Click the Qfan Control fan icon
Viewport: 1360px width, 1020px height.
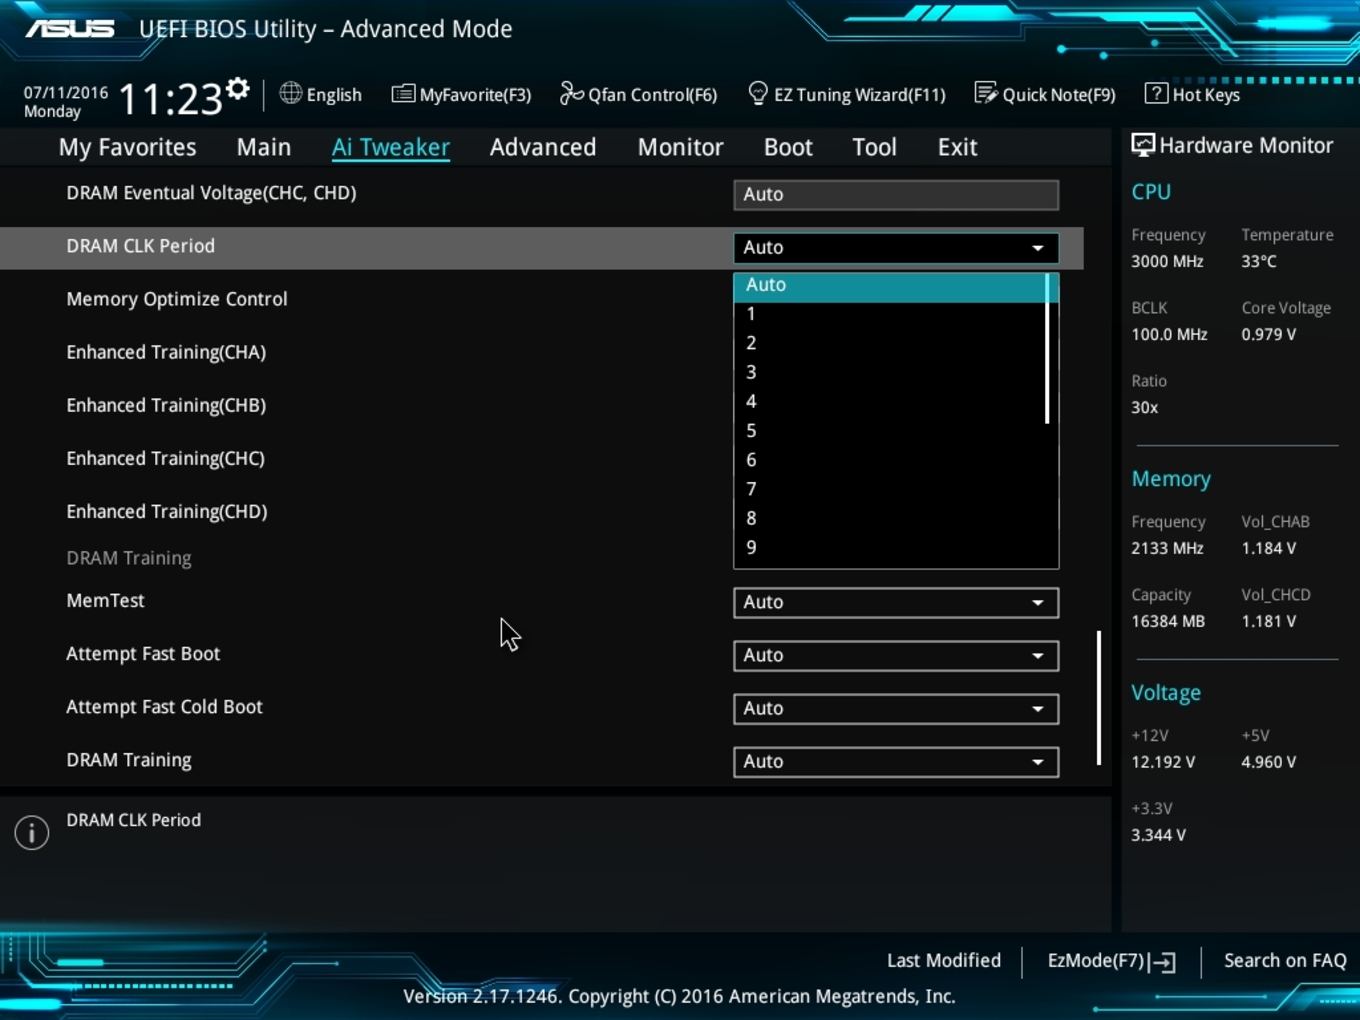tap(571, 93)
